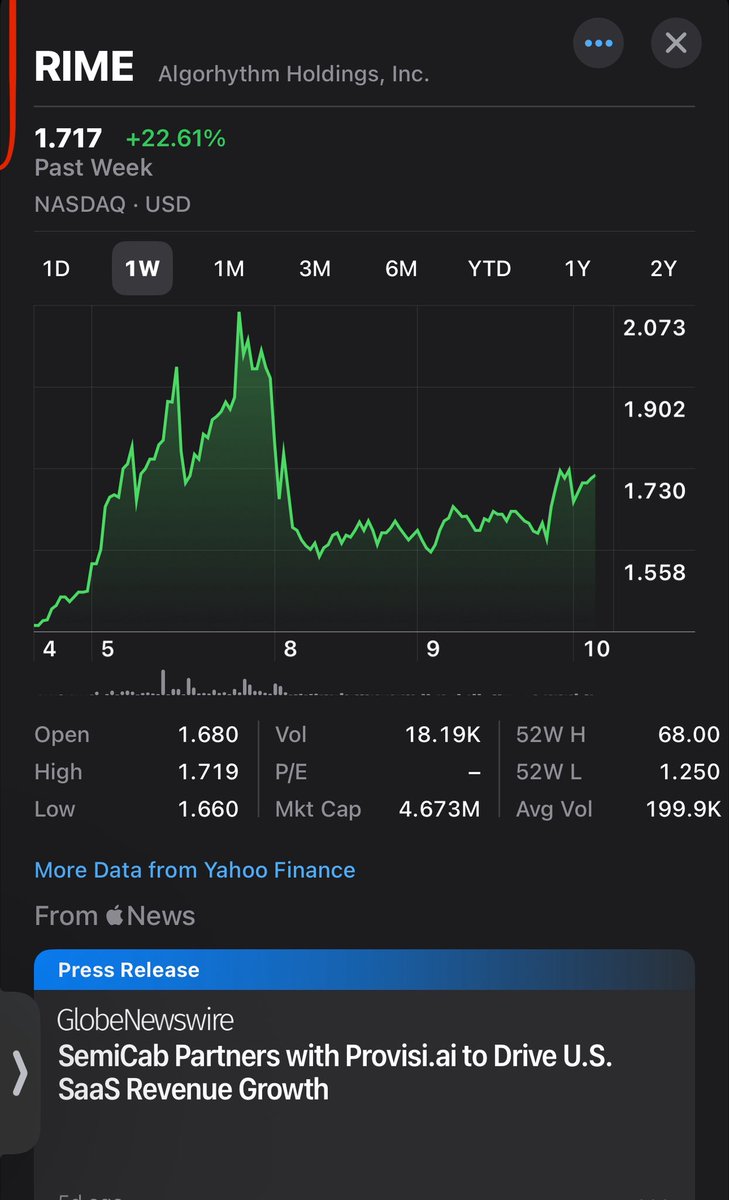Tap Algorhythm Holdings, Inc. company name

[x=294, y=74]
